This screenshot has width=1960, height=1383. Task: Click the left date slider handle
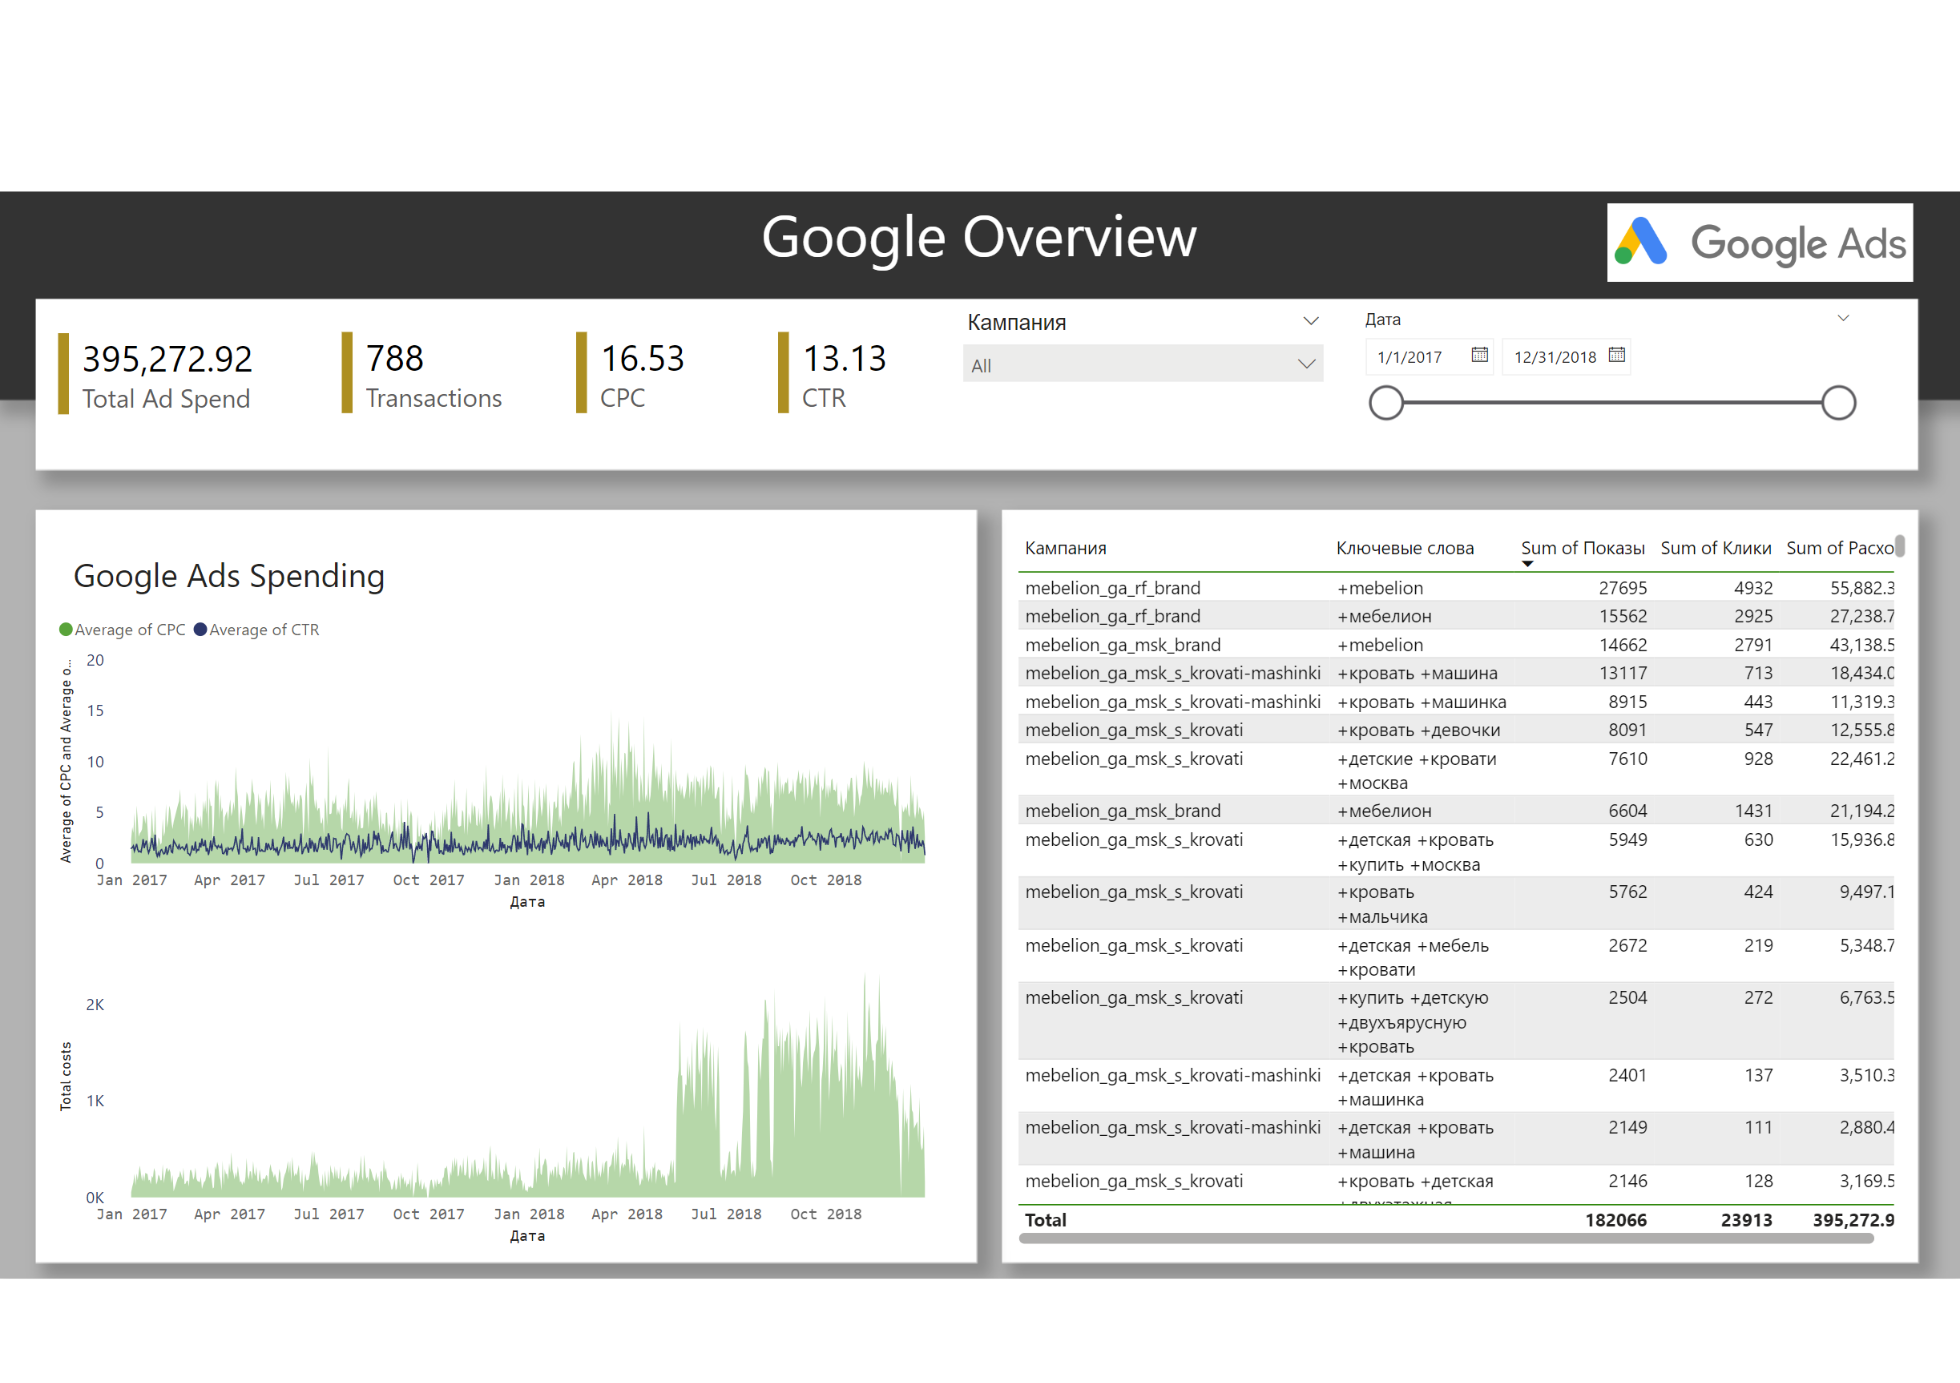pos(1386,403)
